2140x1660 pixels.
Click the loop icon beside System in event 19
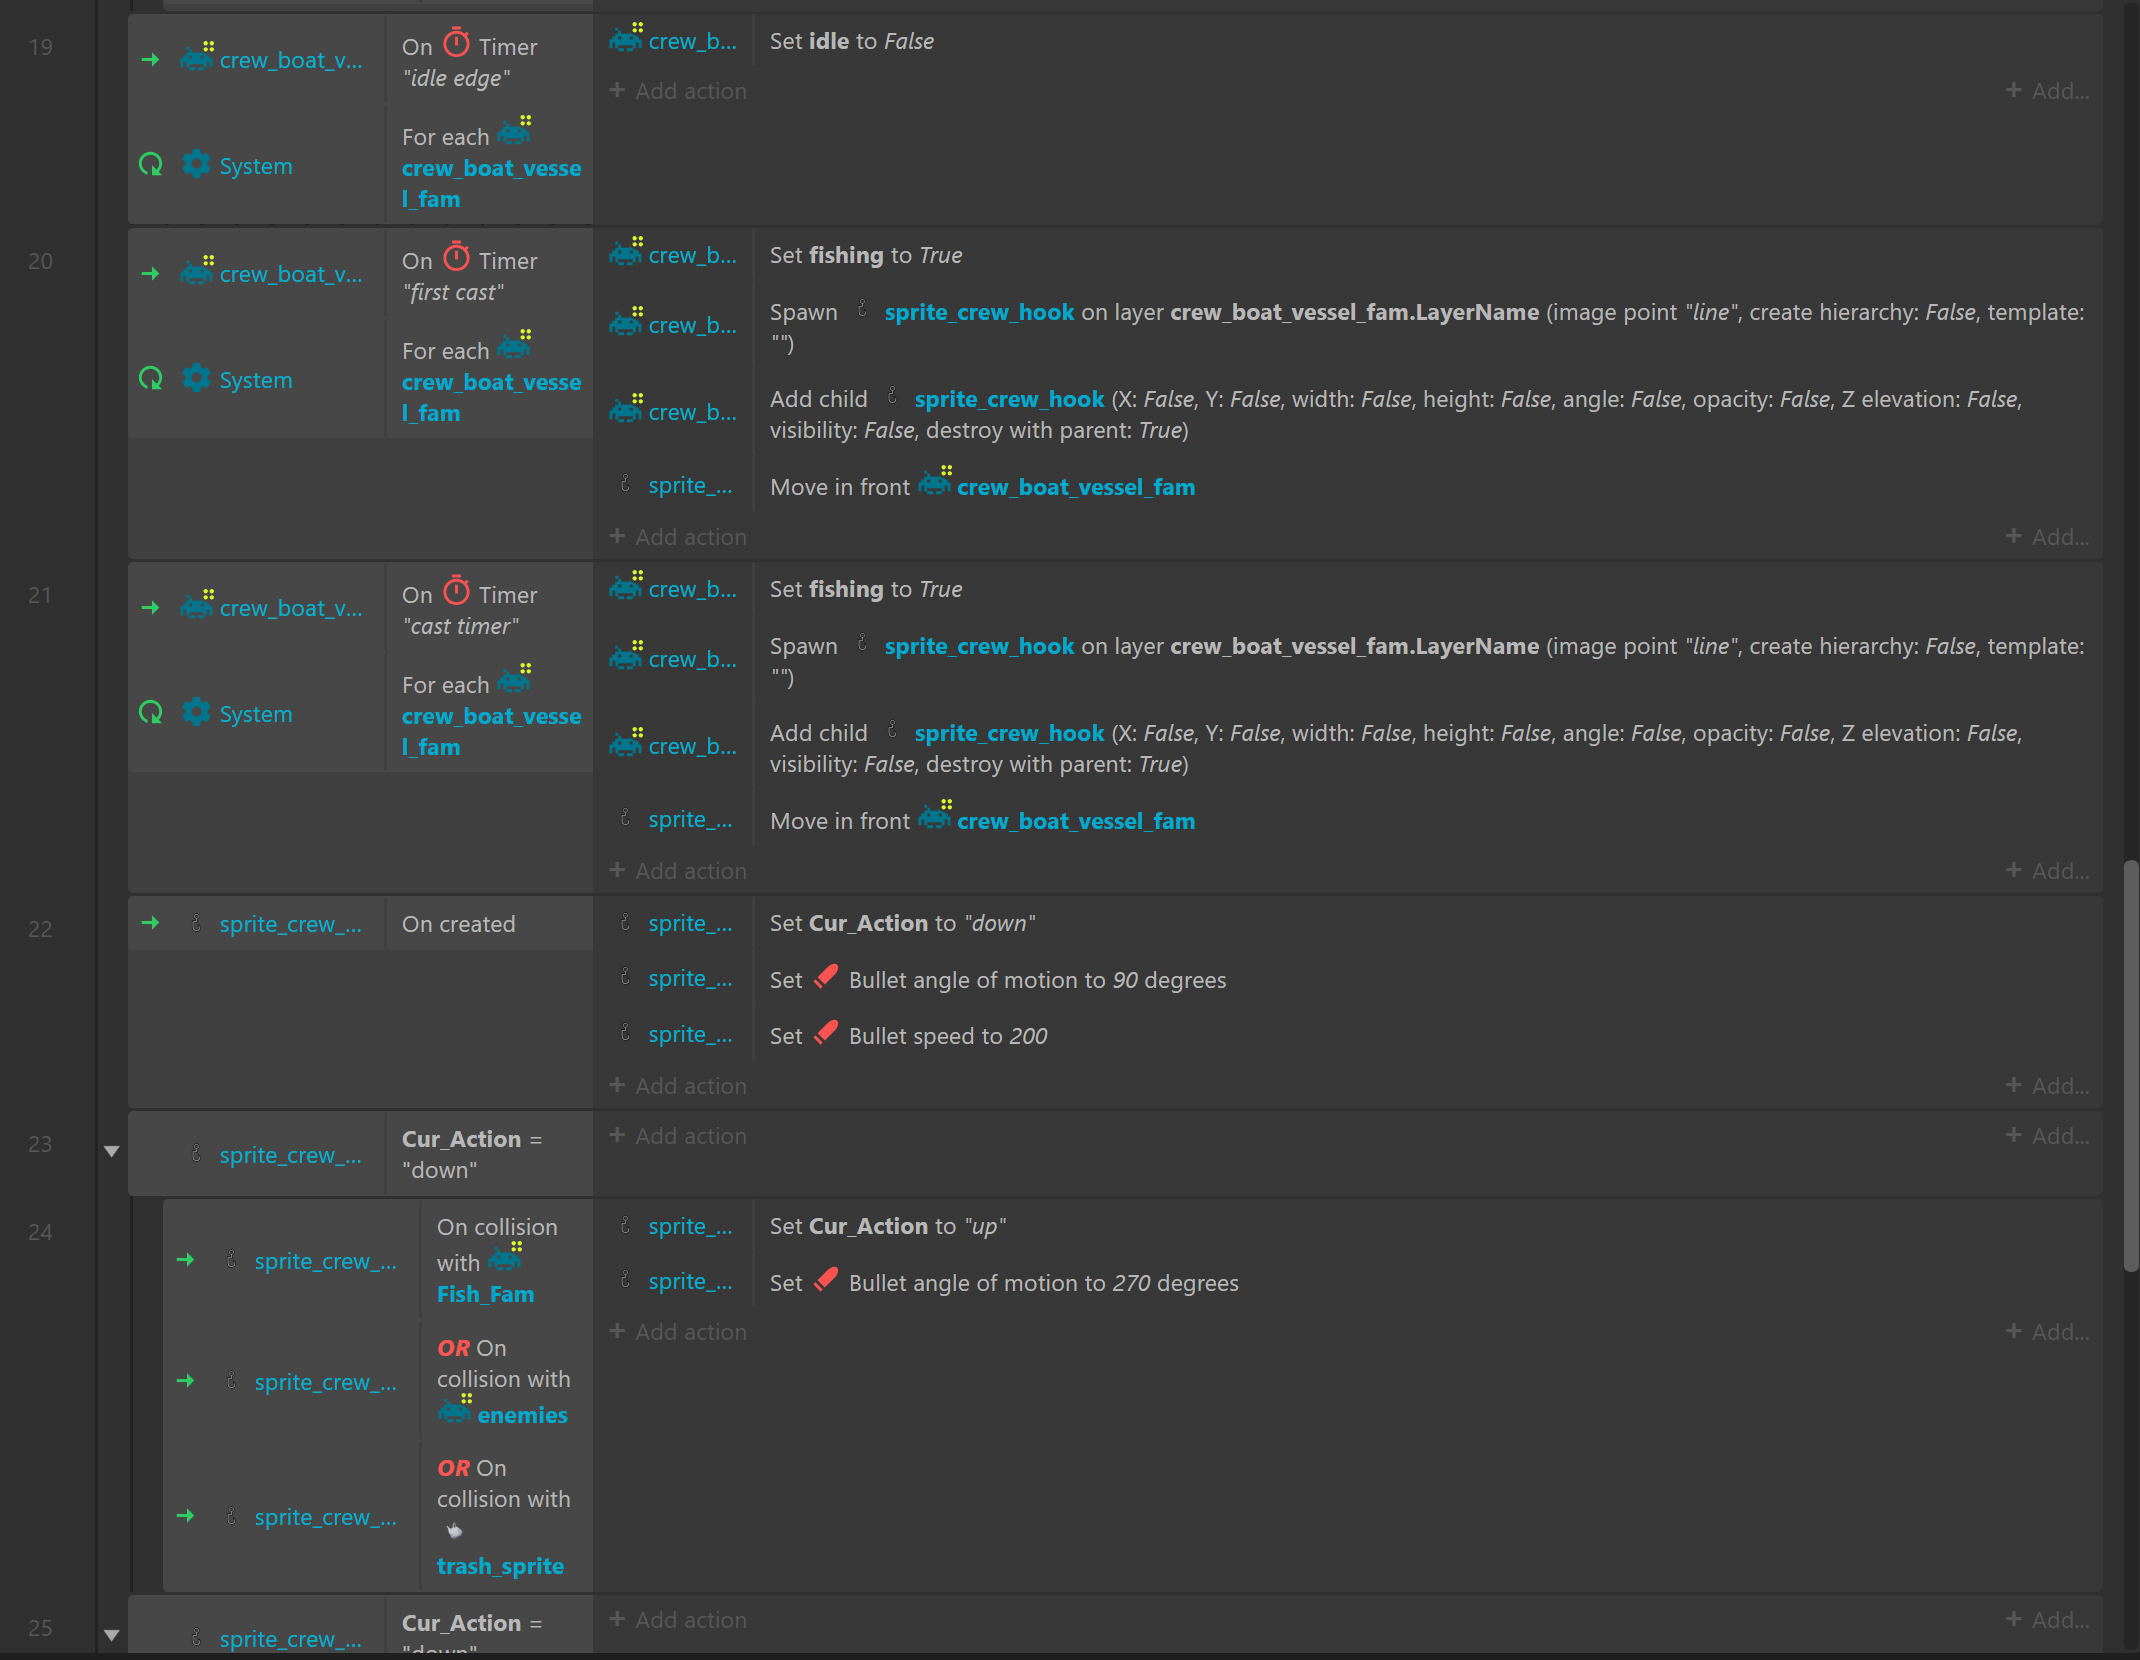151,165
